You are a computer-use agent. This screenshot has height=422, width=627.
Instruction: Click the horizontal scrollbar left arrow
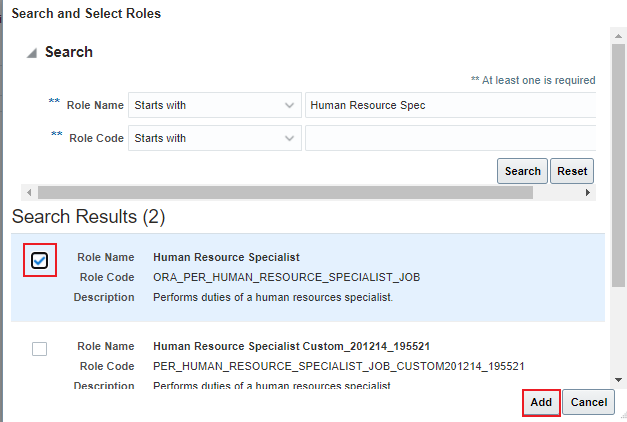[x=29, y=192]
